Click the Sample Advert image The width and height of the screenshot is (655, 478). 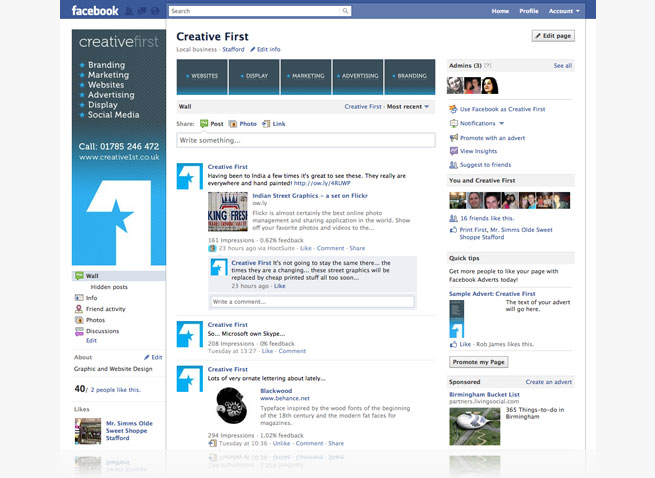pyautogui.click(x=457, y=319)
